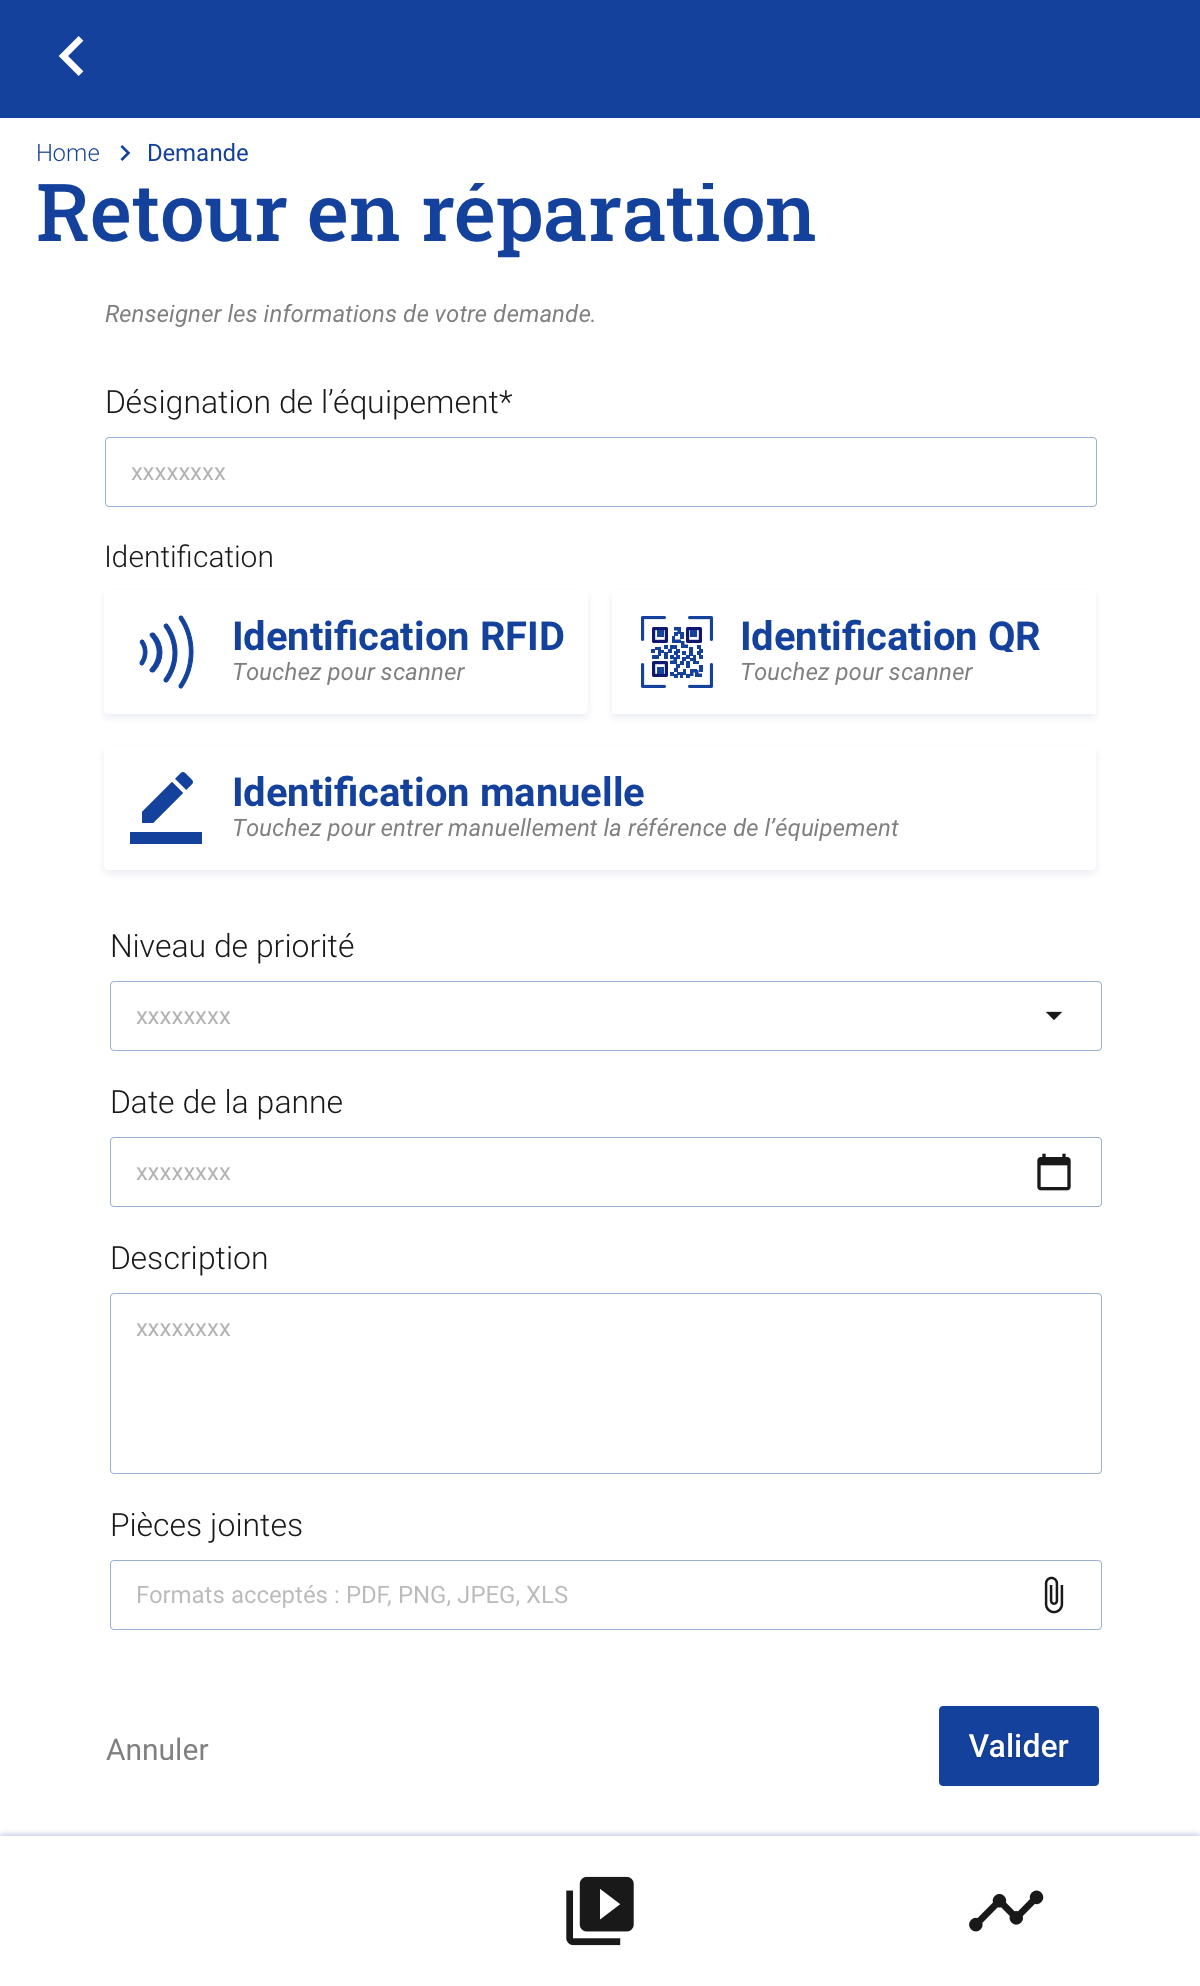The height and width of the screenshot is (1986, 1200).
Task: Select Identification manuelle title text
Action: pyautogui.click(x=438, y=793)
